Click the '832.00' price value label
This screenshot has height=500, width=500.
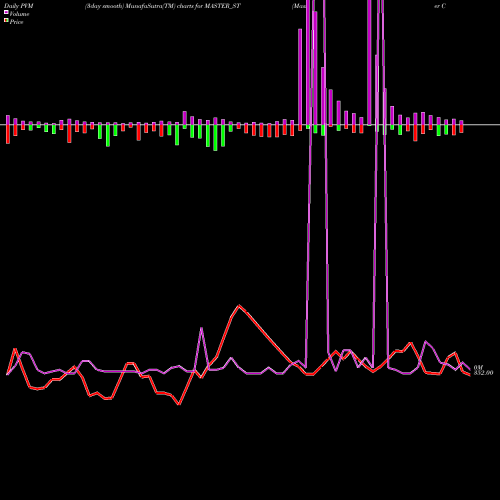(x=483, y=373)
